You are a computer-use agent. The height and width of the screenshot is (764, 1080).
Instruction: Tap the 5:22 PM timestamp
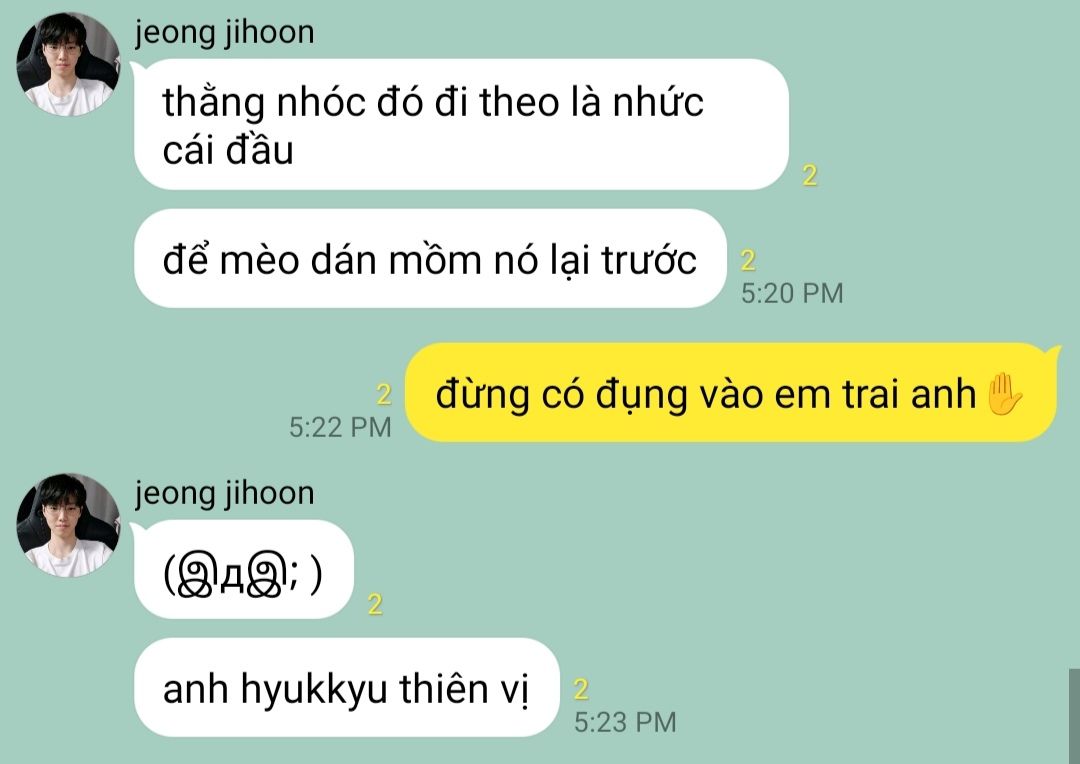click(x=340, y=427)
